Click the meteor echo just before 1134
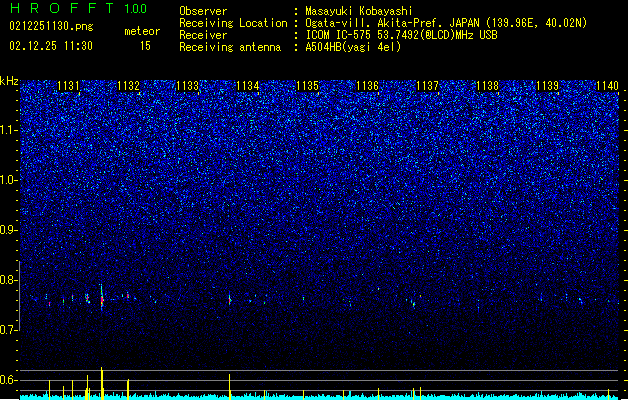Image resolution: width=629 pixels, height=400 pixels. click(230, 300)
